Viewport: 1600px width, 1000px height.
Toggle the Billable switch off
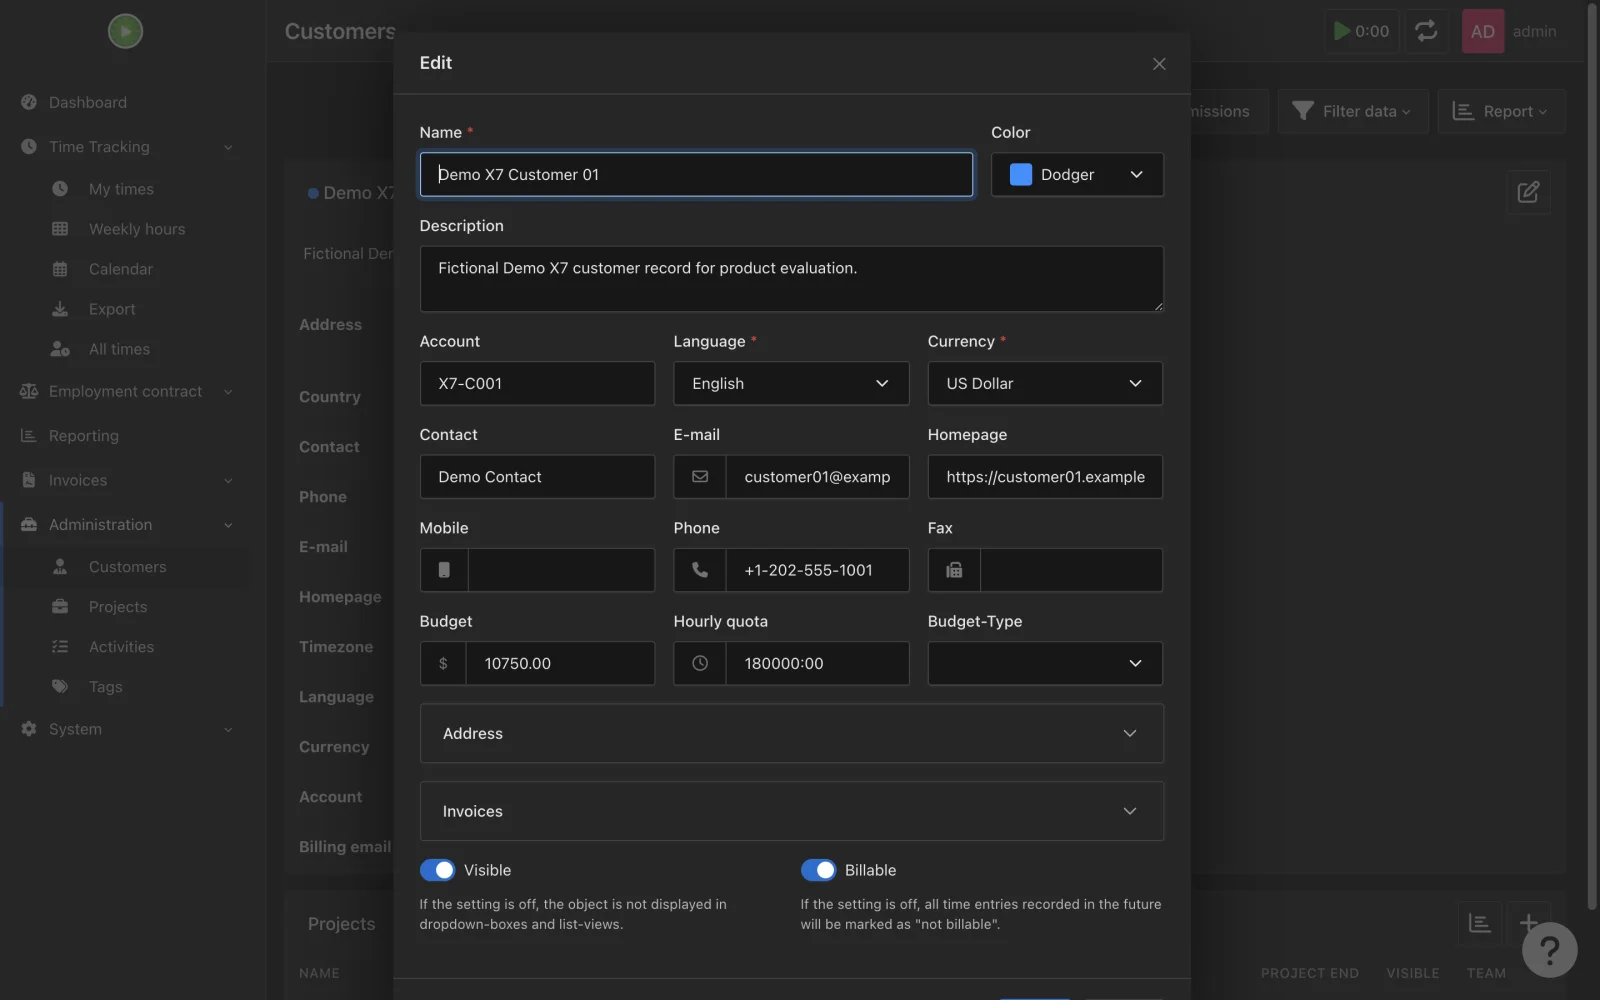tap(818, 870)
